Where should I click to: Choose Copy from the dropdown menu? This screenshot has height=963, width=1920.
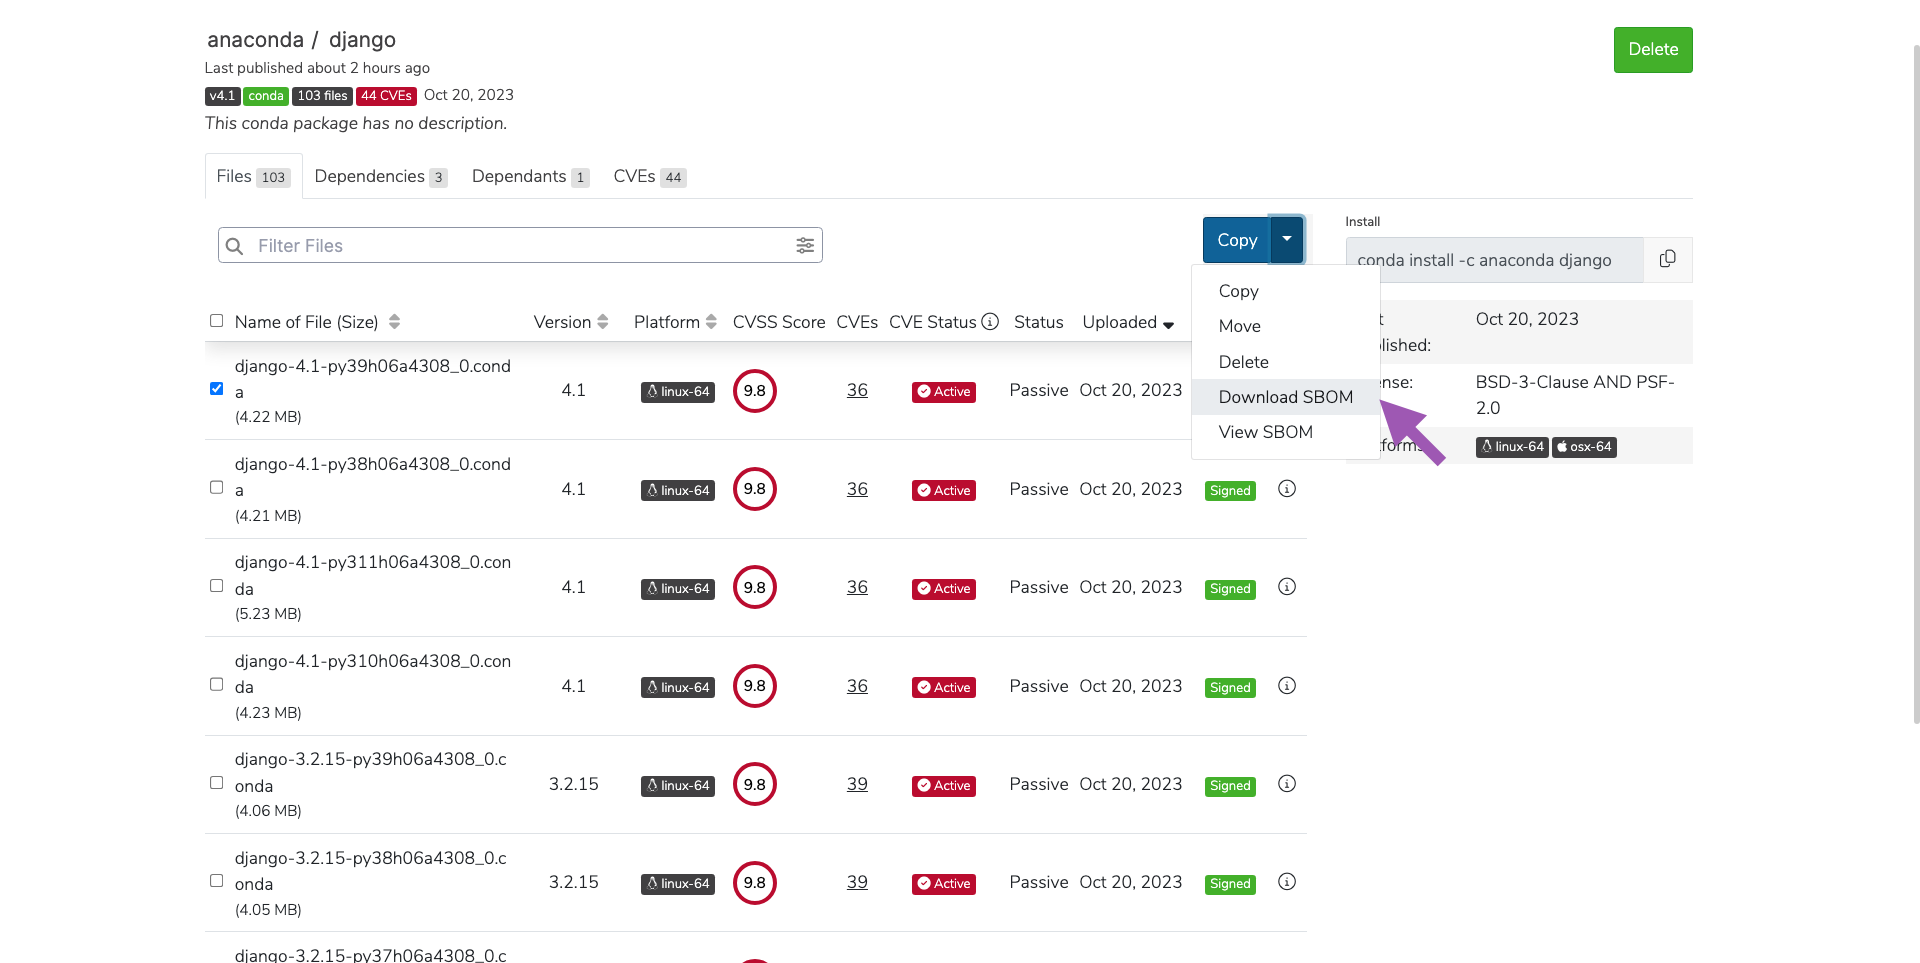pyautogui.click(x=1286, y=291)
